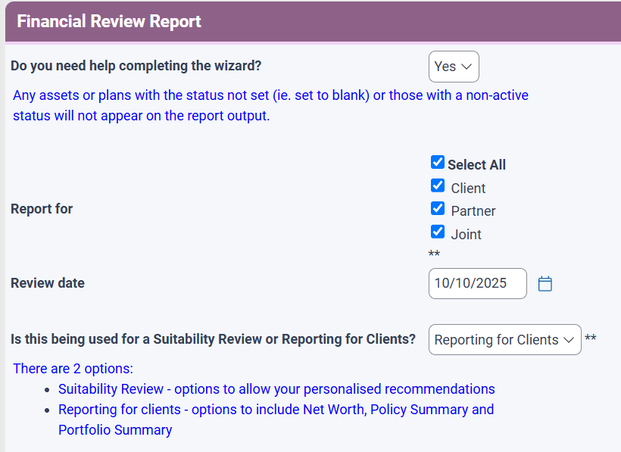Click the Suitability Review or Reporting question label
The image size is (621, 452).
[x=213, y=339]
